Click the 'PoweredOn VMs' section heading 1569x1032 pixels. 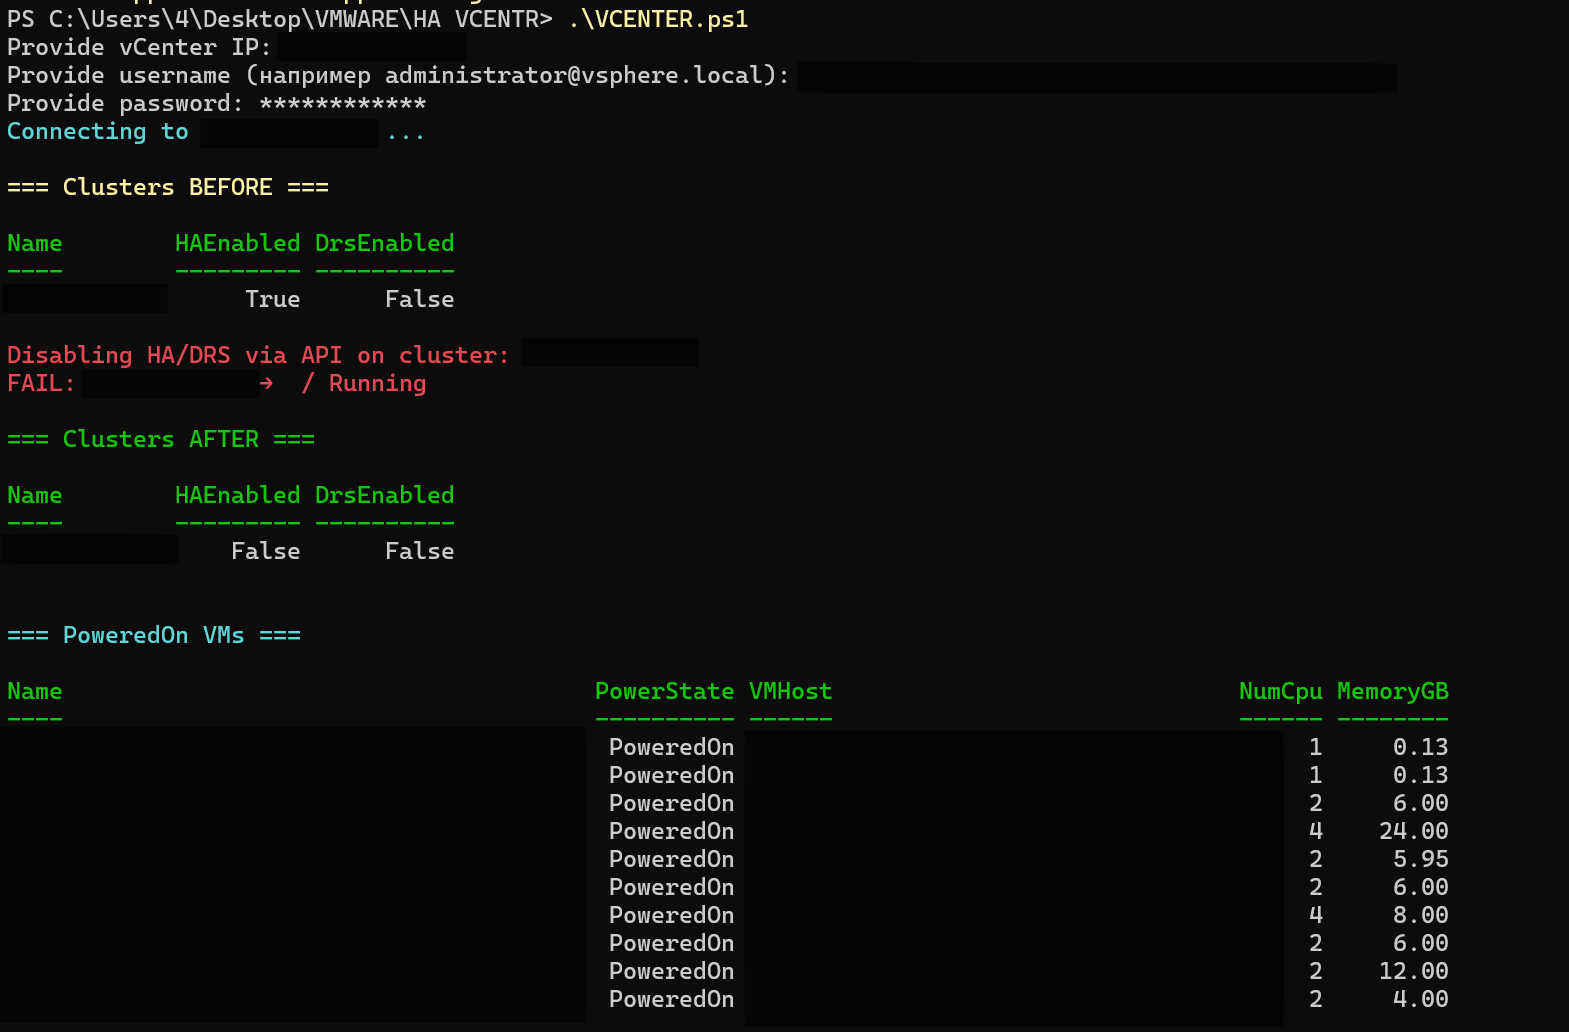[153, 636]
